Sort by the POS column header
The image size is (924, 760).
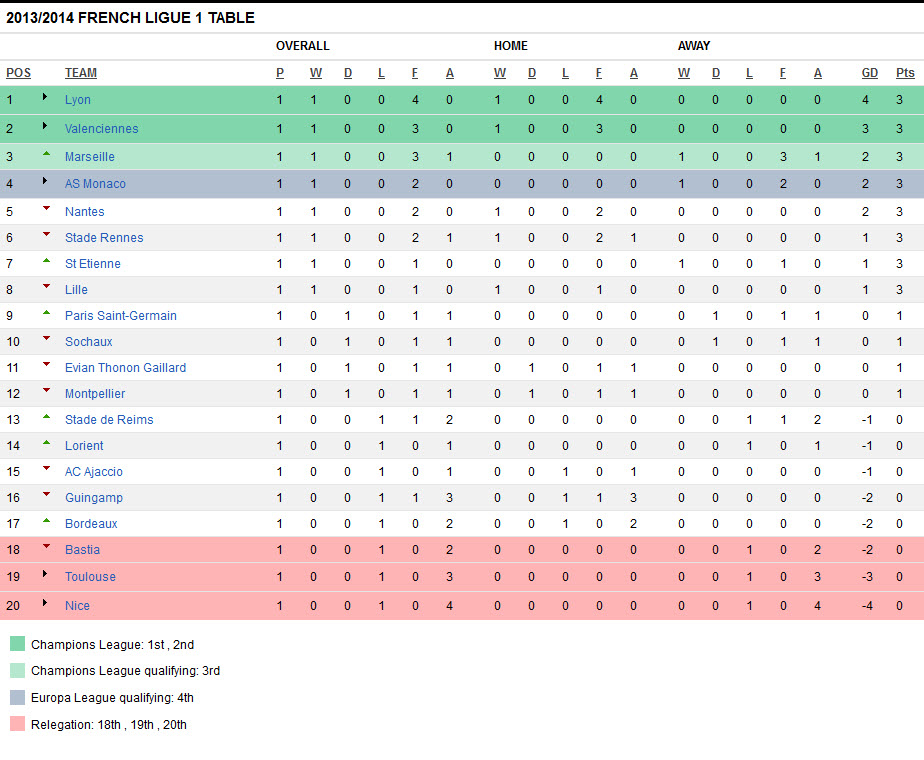coord(18,73)
